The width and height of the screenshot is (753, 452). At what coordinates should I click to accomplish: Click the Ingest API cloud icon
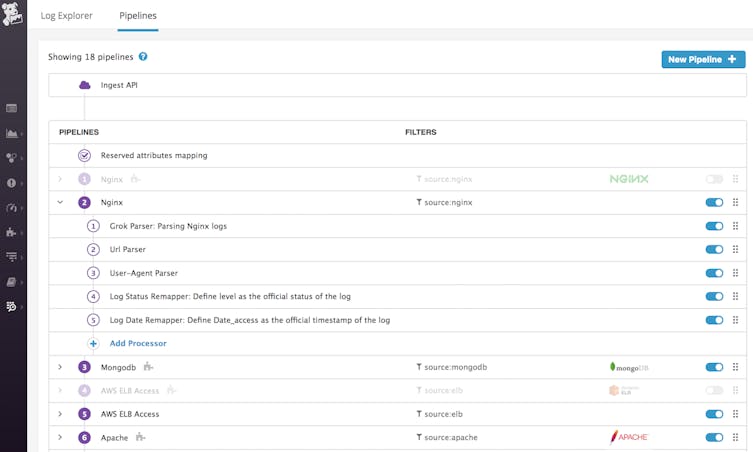tap(85, 85)
